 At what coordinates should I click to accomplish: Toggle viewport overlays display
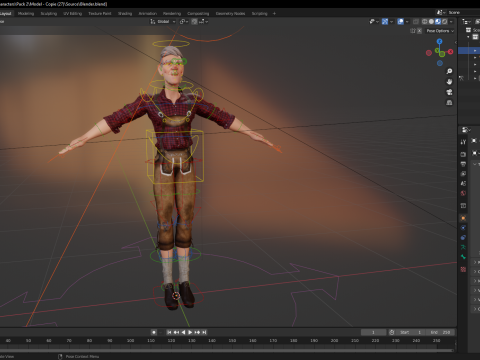401,22
